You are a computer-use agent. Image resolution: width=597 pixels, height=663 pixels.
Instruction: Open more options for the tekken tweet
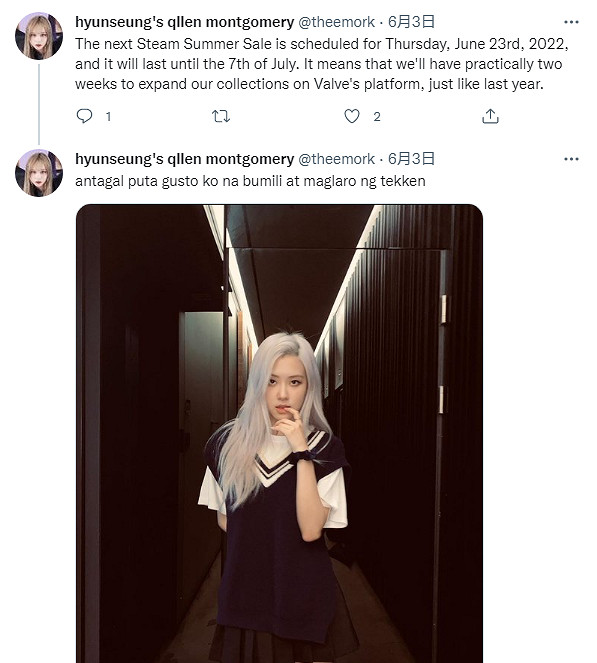(571, 159)
